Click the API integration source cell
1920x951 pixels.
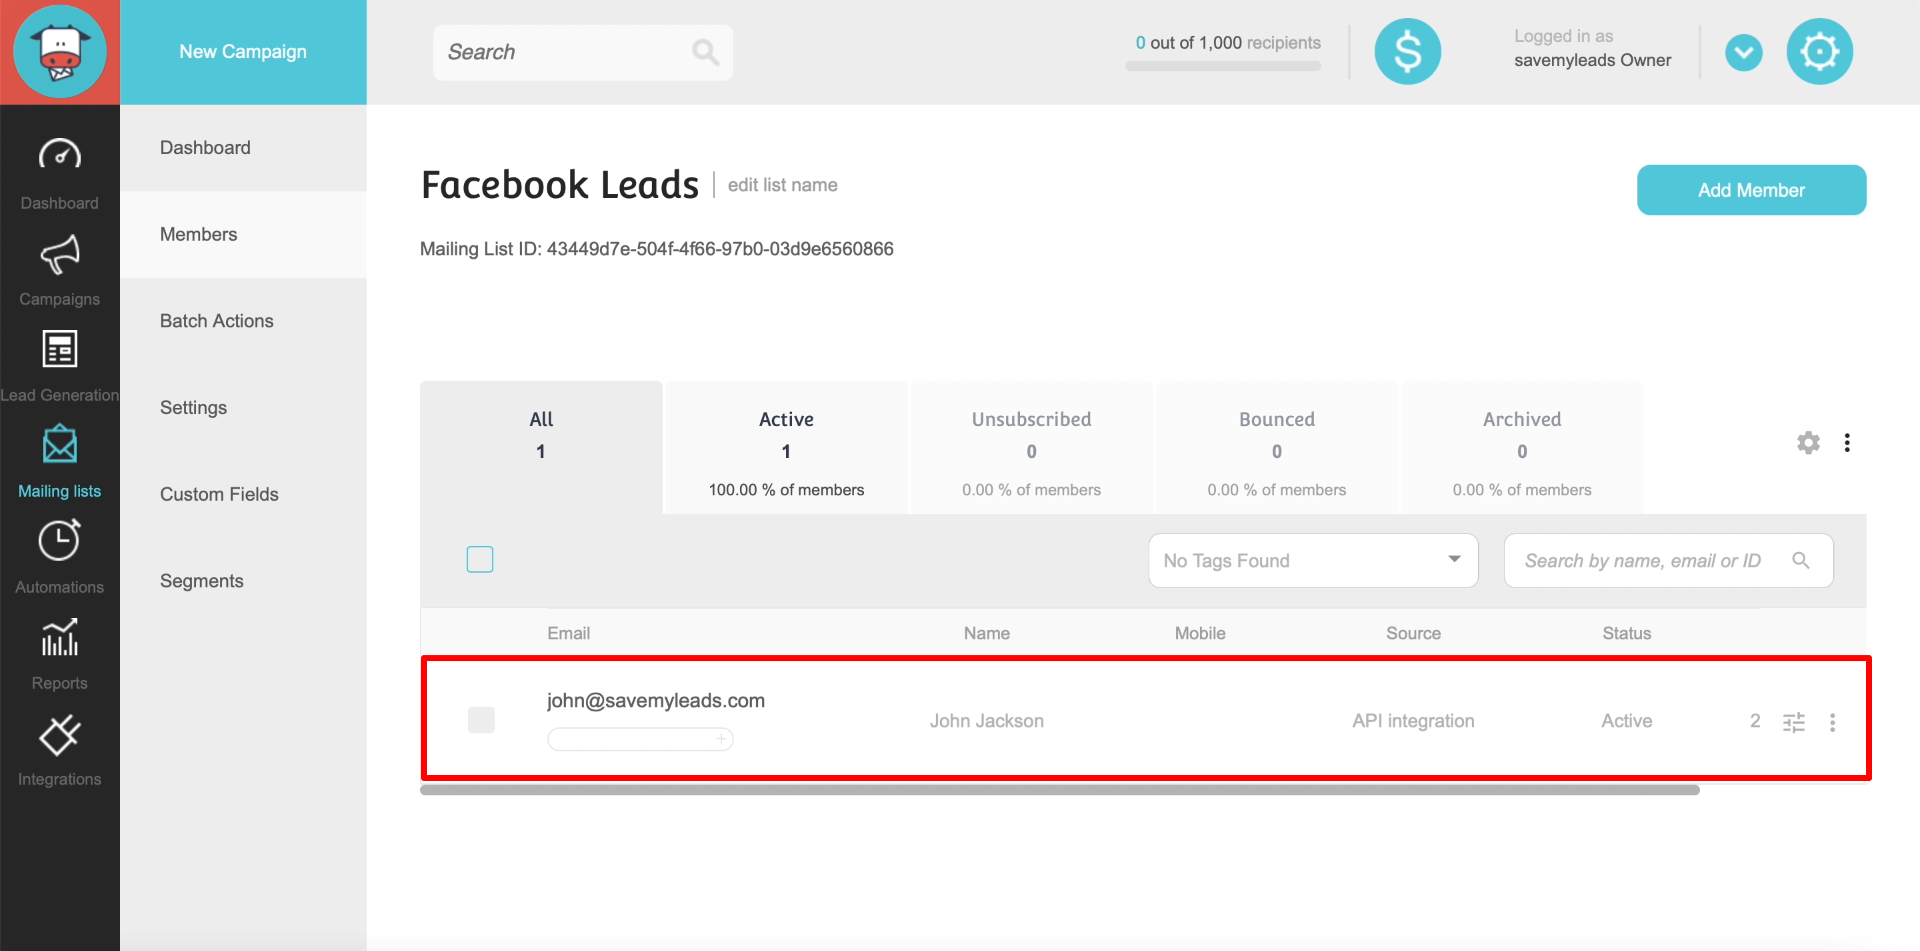click(x=1413, y=721)
